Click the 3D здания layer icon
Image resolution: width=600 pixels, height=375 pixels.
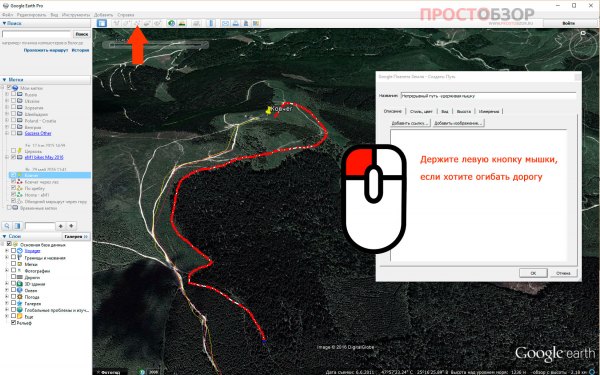(x=20, y=284)
